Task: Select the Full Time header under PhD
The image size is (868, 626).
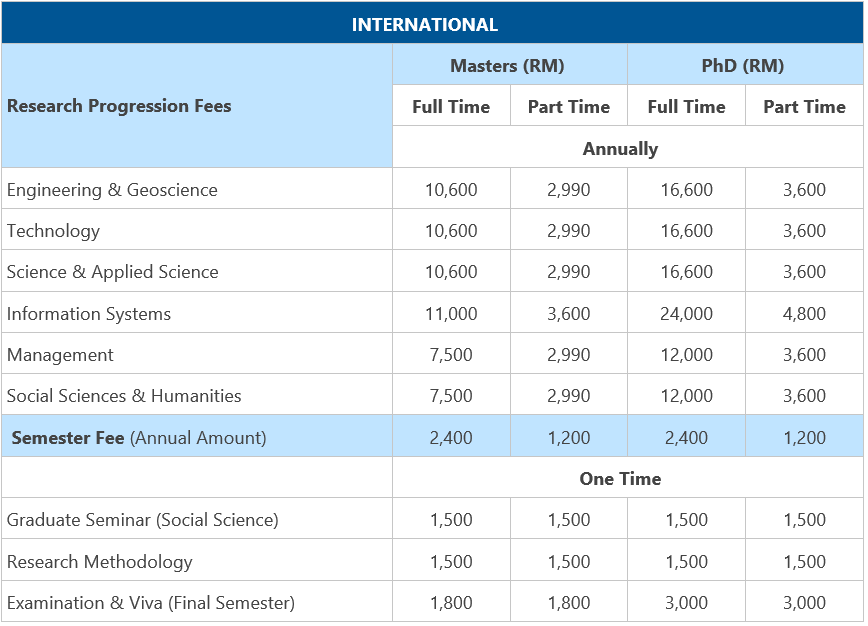Action: pos(686,106)
